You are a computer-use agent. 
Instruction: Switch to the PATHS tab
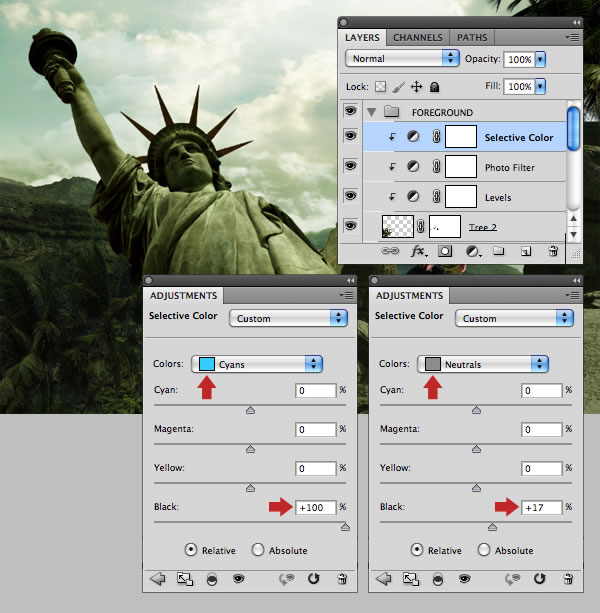coord(472,38)
